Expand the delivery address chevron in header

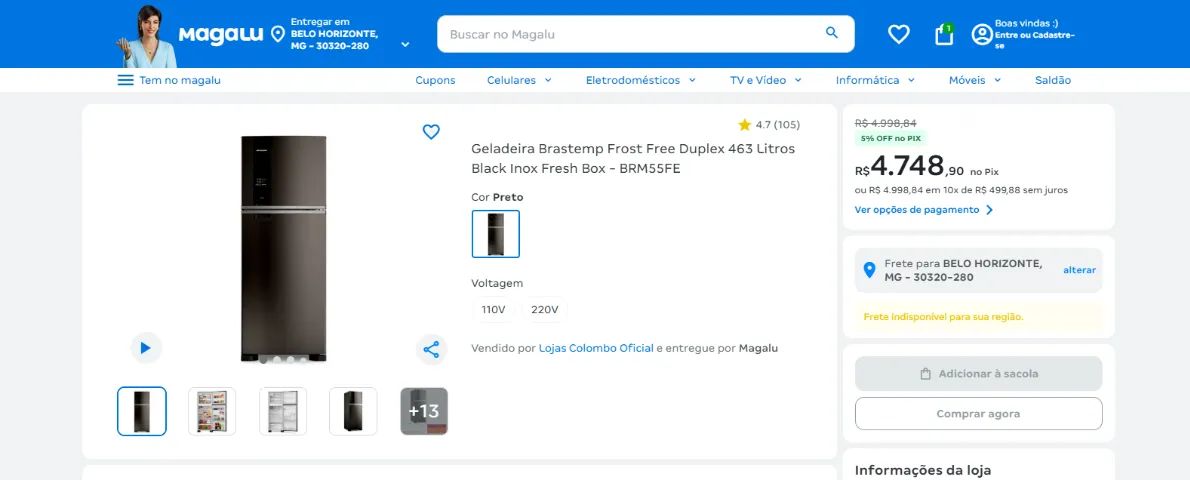[405, 44]
